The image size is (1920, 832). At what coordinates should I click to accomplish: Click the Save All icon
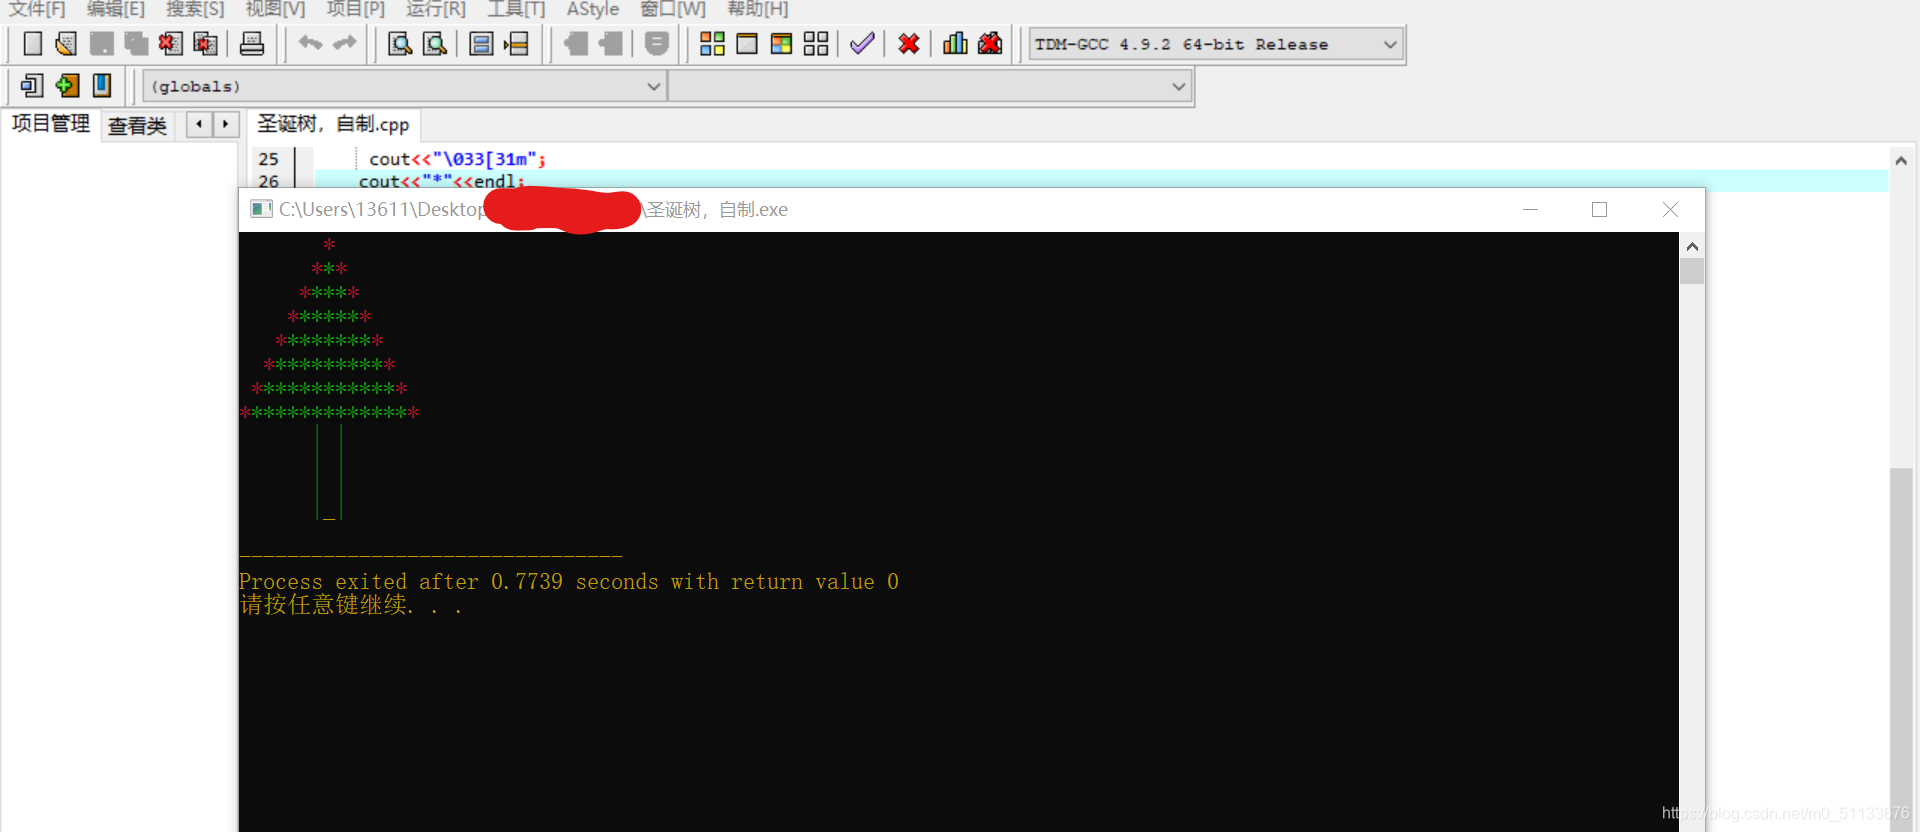pos(136,44)
